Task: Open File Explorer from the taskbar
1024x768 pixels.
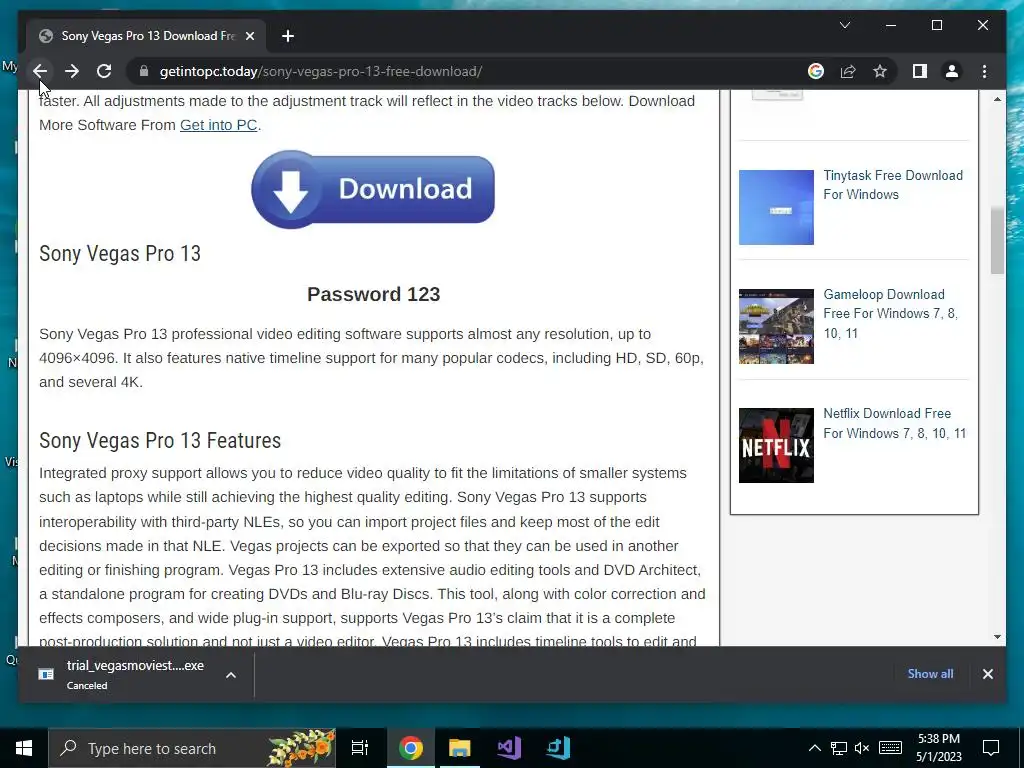Action: [460, 748]
